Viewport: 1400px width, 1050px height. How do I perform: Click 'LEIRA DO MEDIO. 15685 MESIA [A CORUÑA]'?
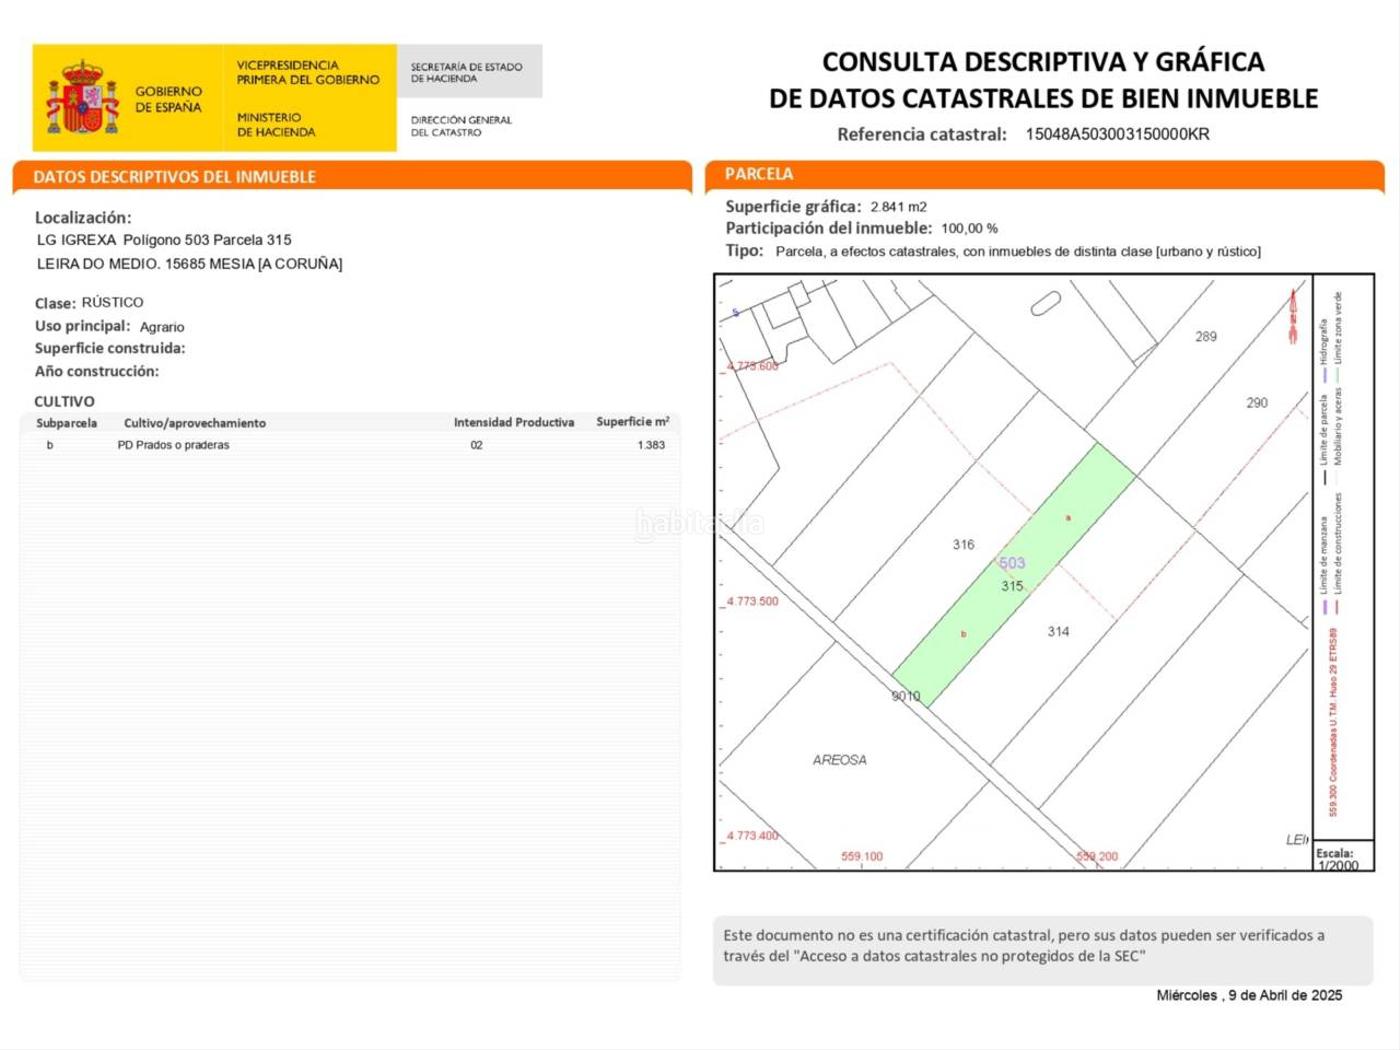coord(190,264)
